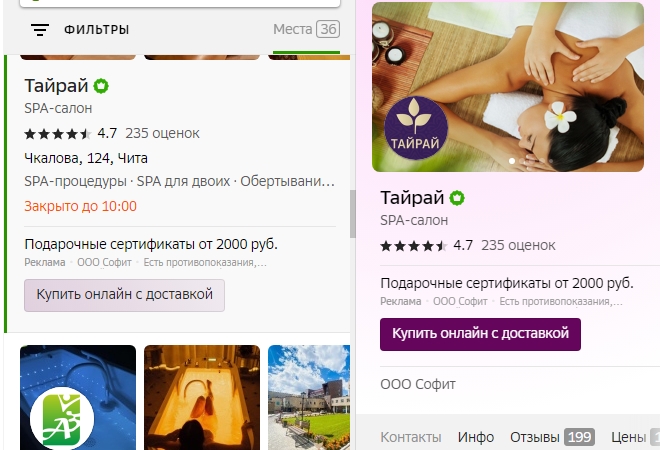The image size is (660, 450).
Task: Open the Инфо tab
Action: tap(476, 437)
